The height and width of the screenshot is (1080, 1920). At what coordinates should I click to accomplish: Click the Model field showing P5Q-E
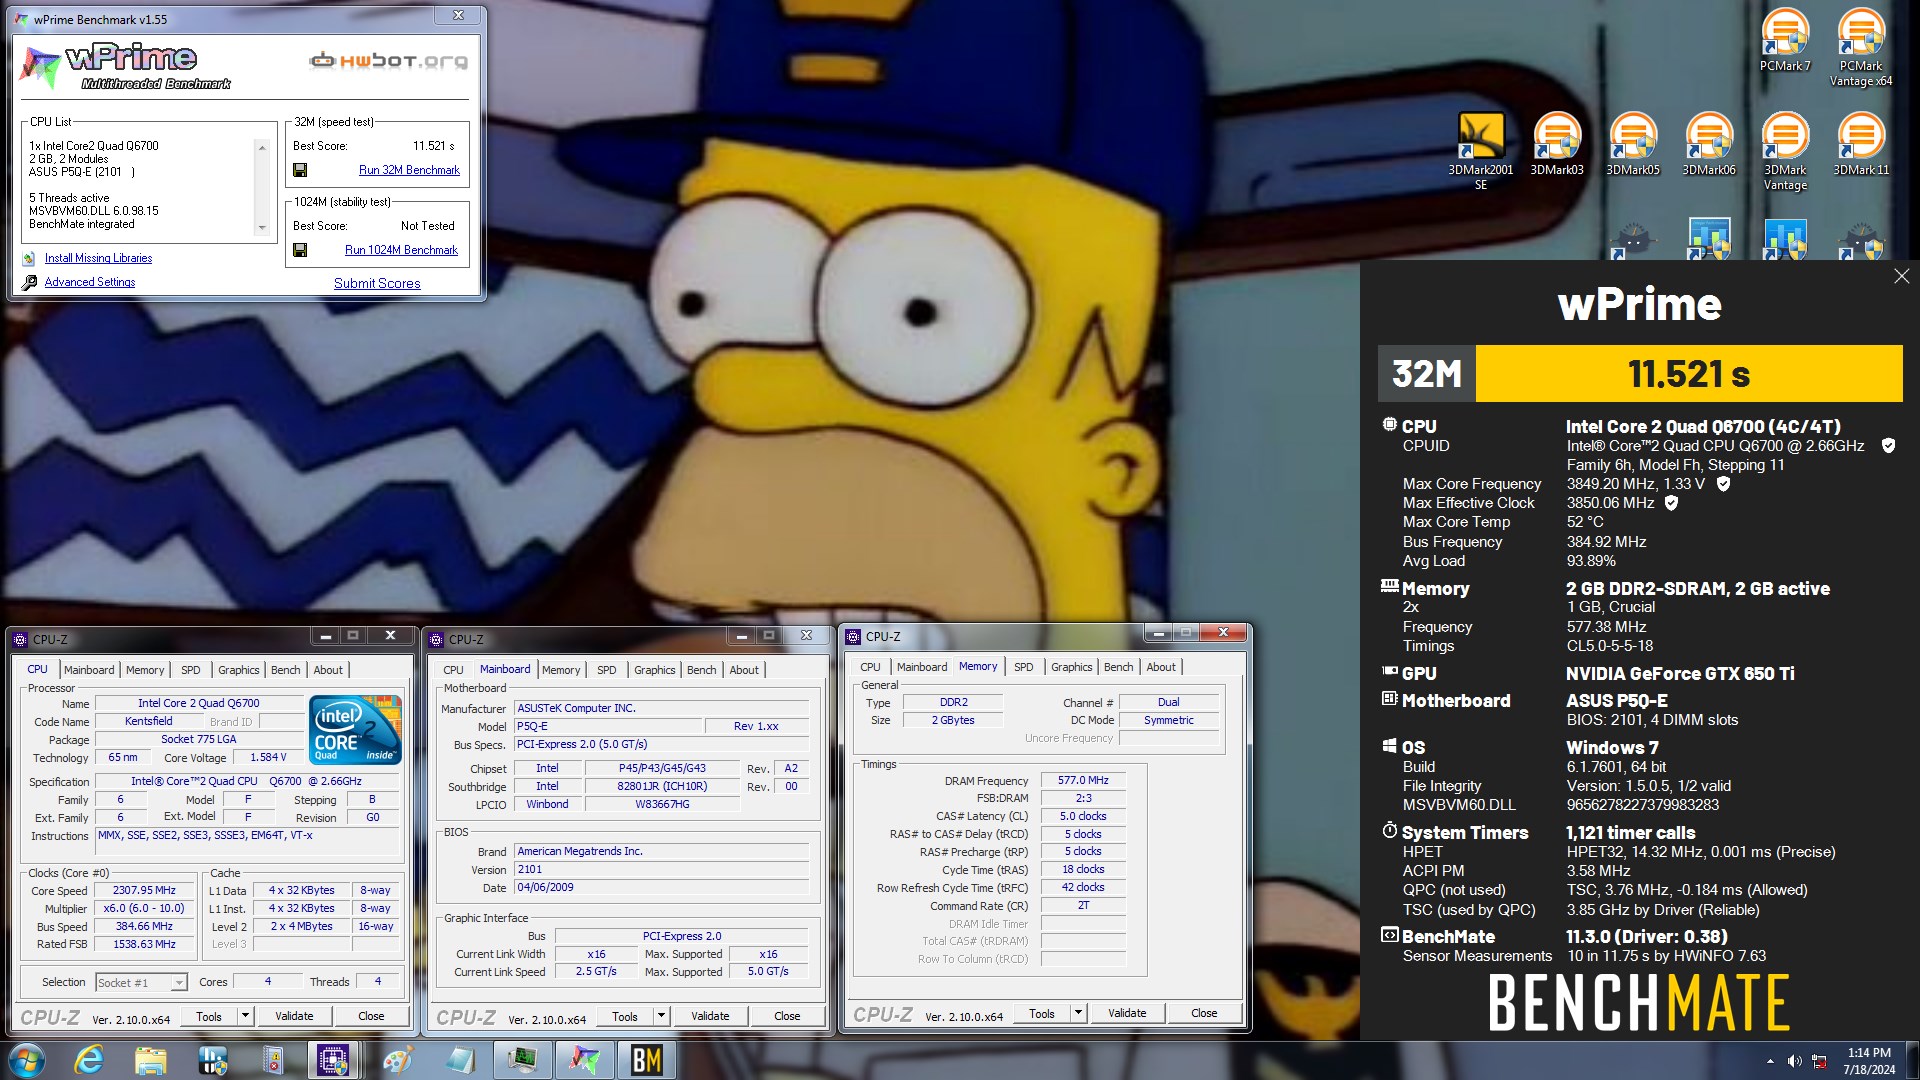pos(606,727)
